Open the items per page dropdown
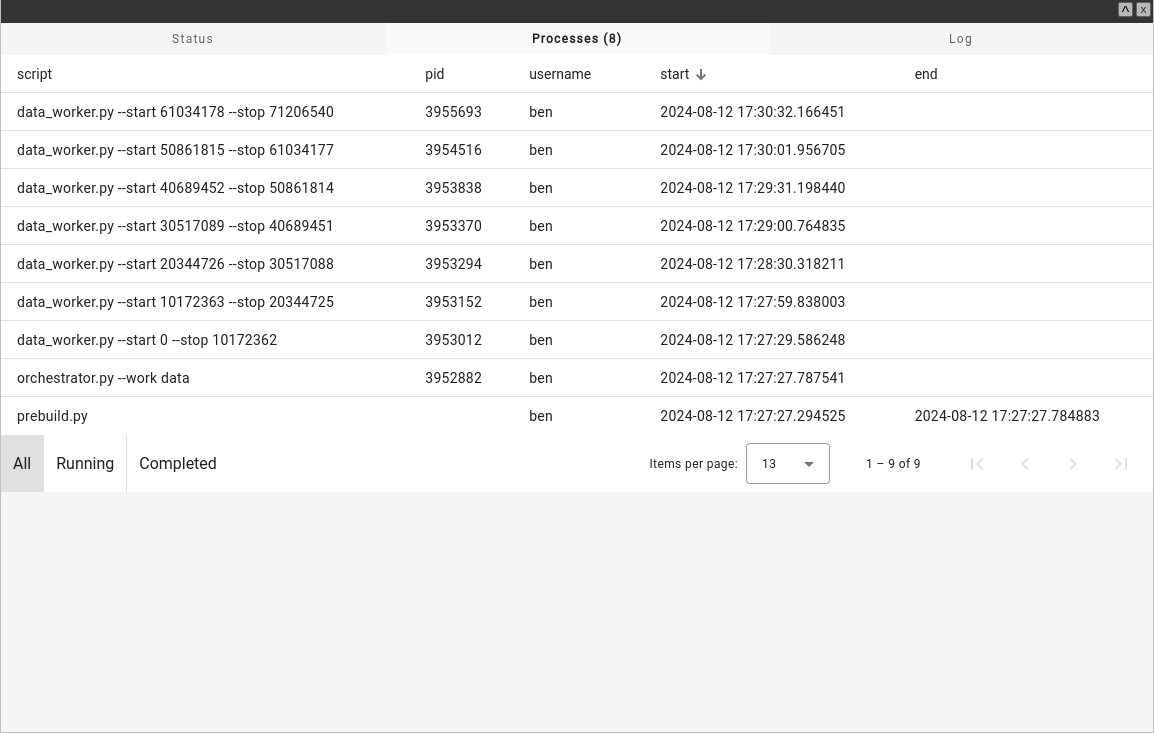The width and height of the screenshot is (1154, 733). [788, 463]
